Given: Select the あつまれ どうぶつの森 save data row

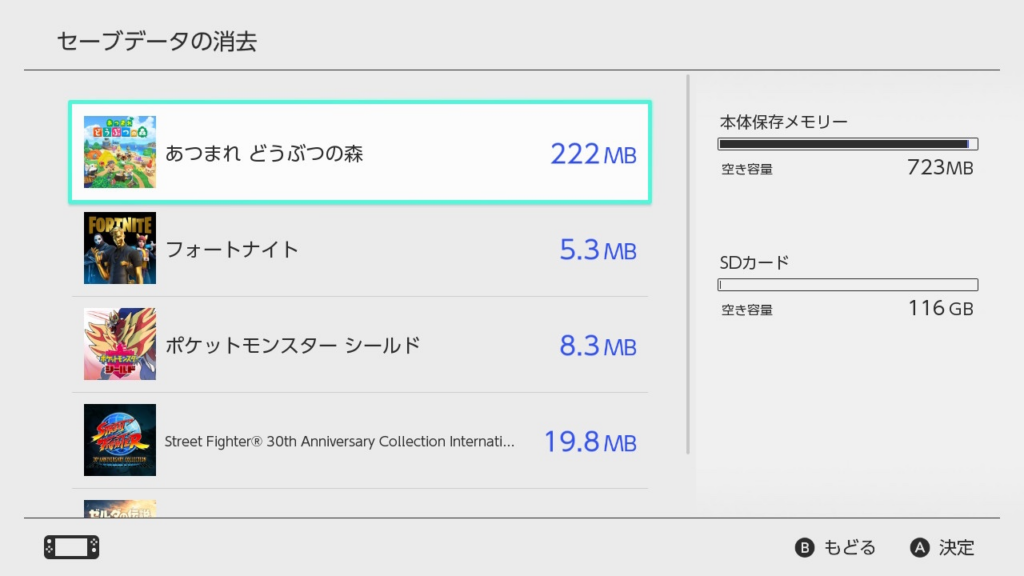Looking at the screenshot, I should [x=360, y=153].
